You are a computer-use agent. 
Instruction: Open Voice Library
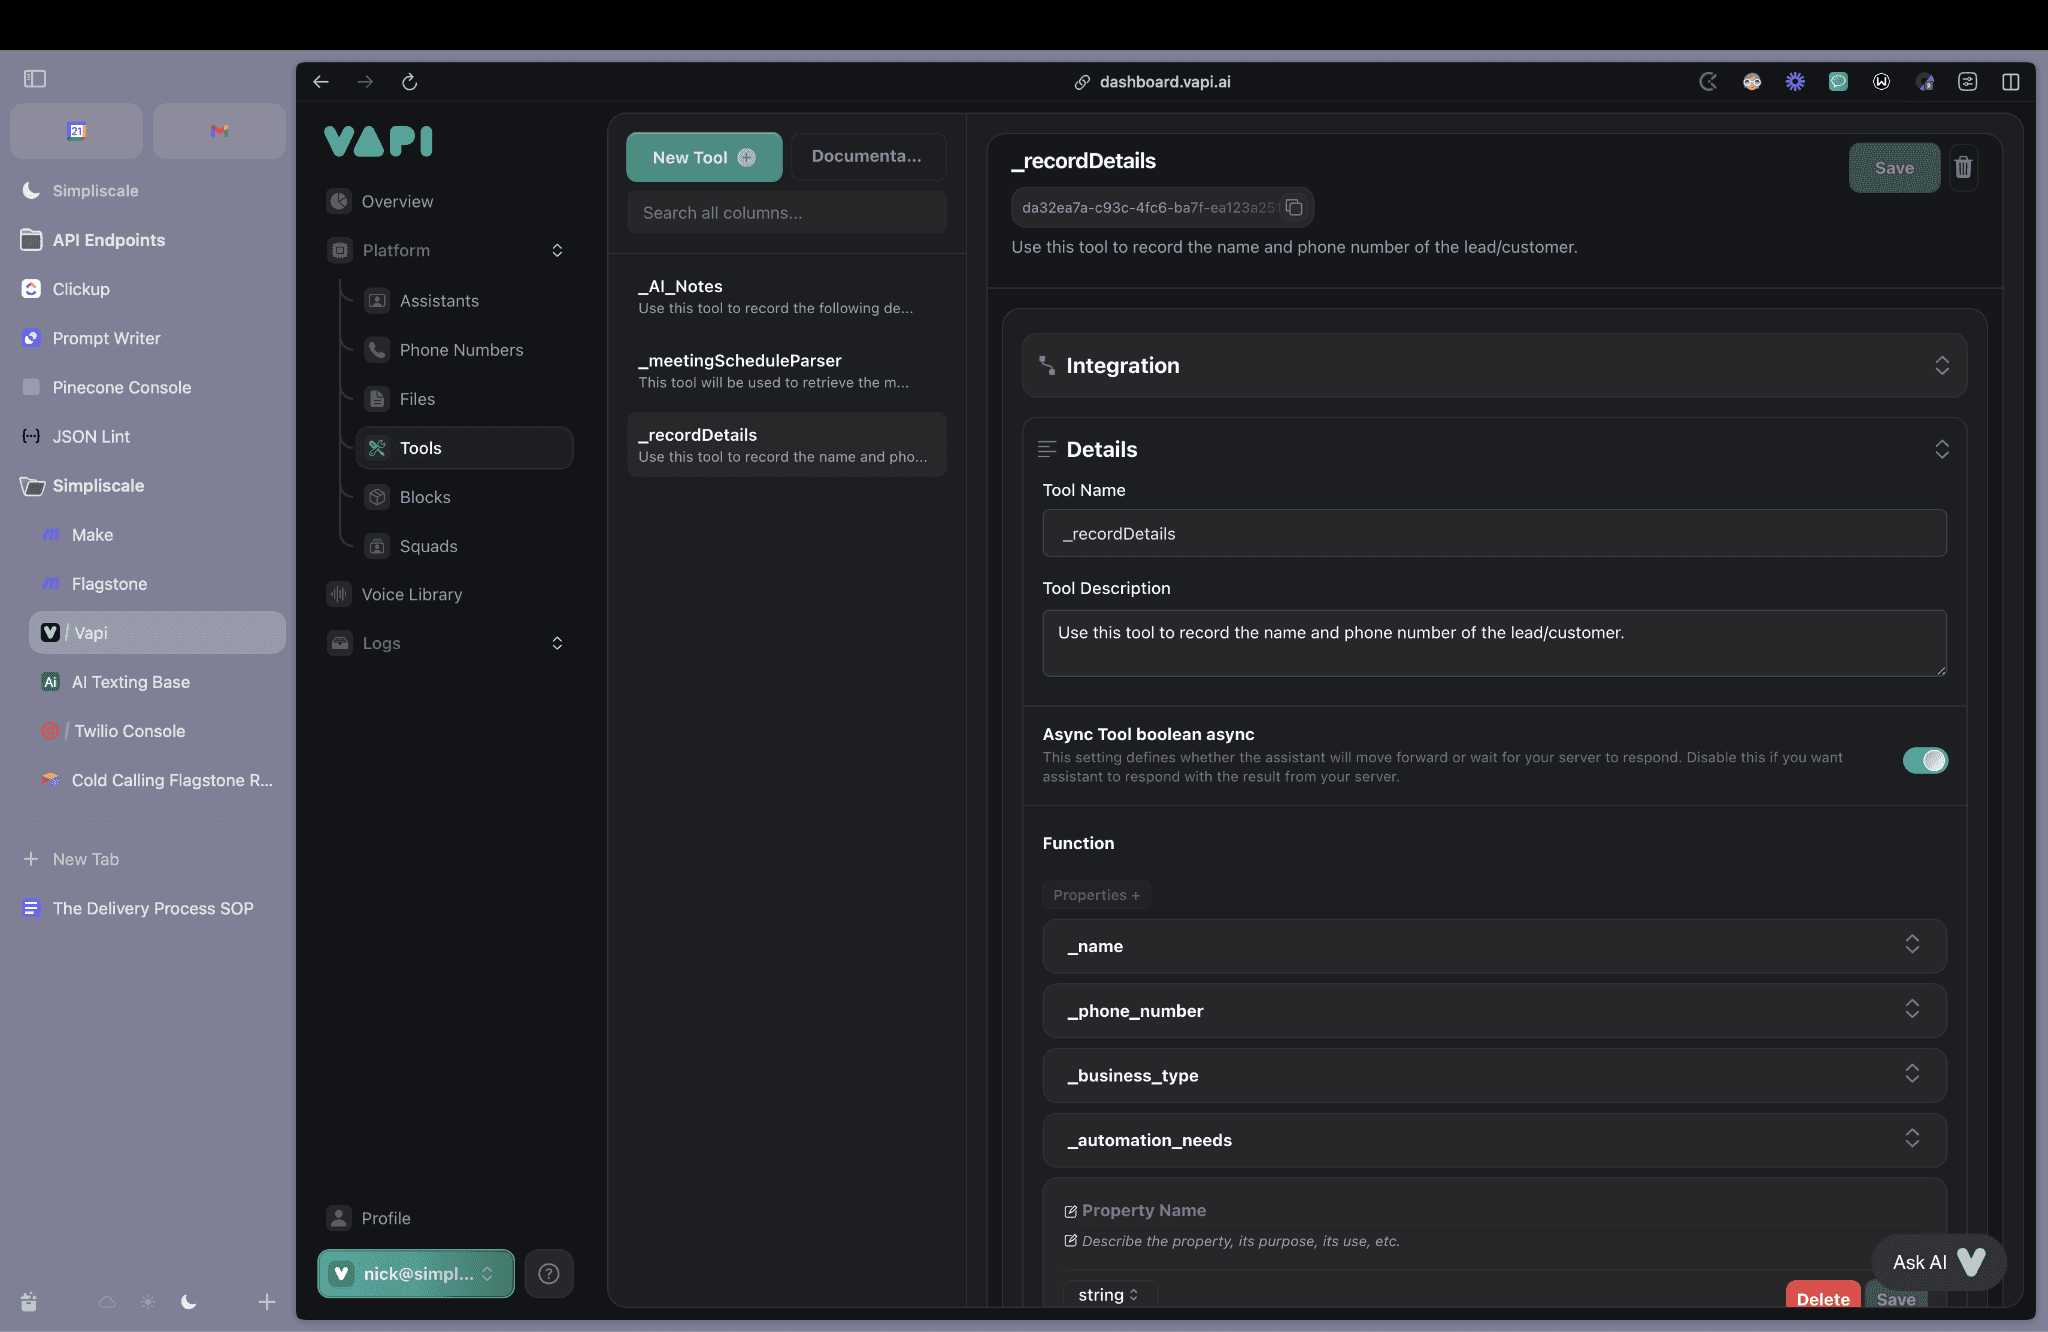pyautogui.click(x=411, y=594)
